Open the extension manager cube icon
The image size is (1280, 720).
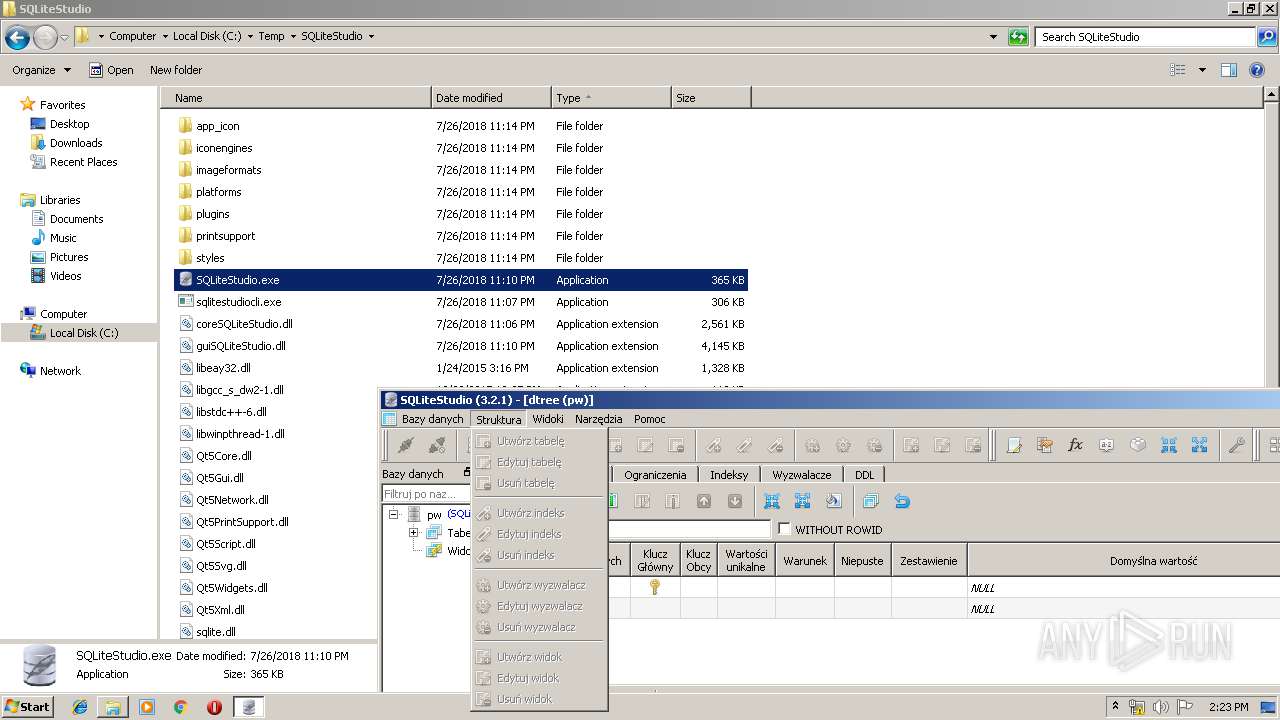pyautogui.click(x=1138, y=445)
